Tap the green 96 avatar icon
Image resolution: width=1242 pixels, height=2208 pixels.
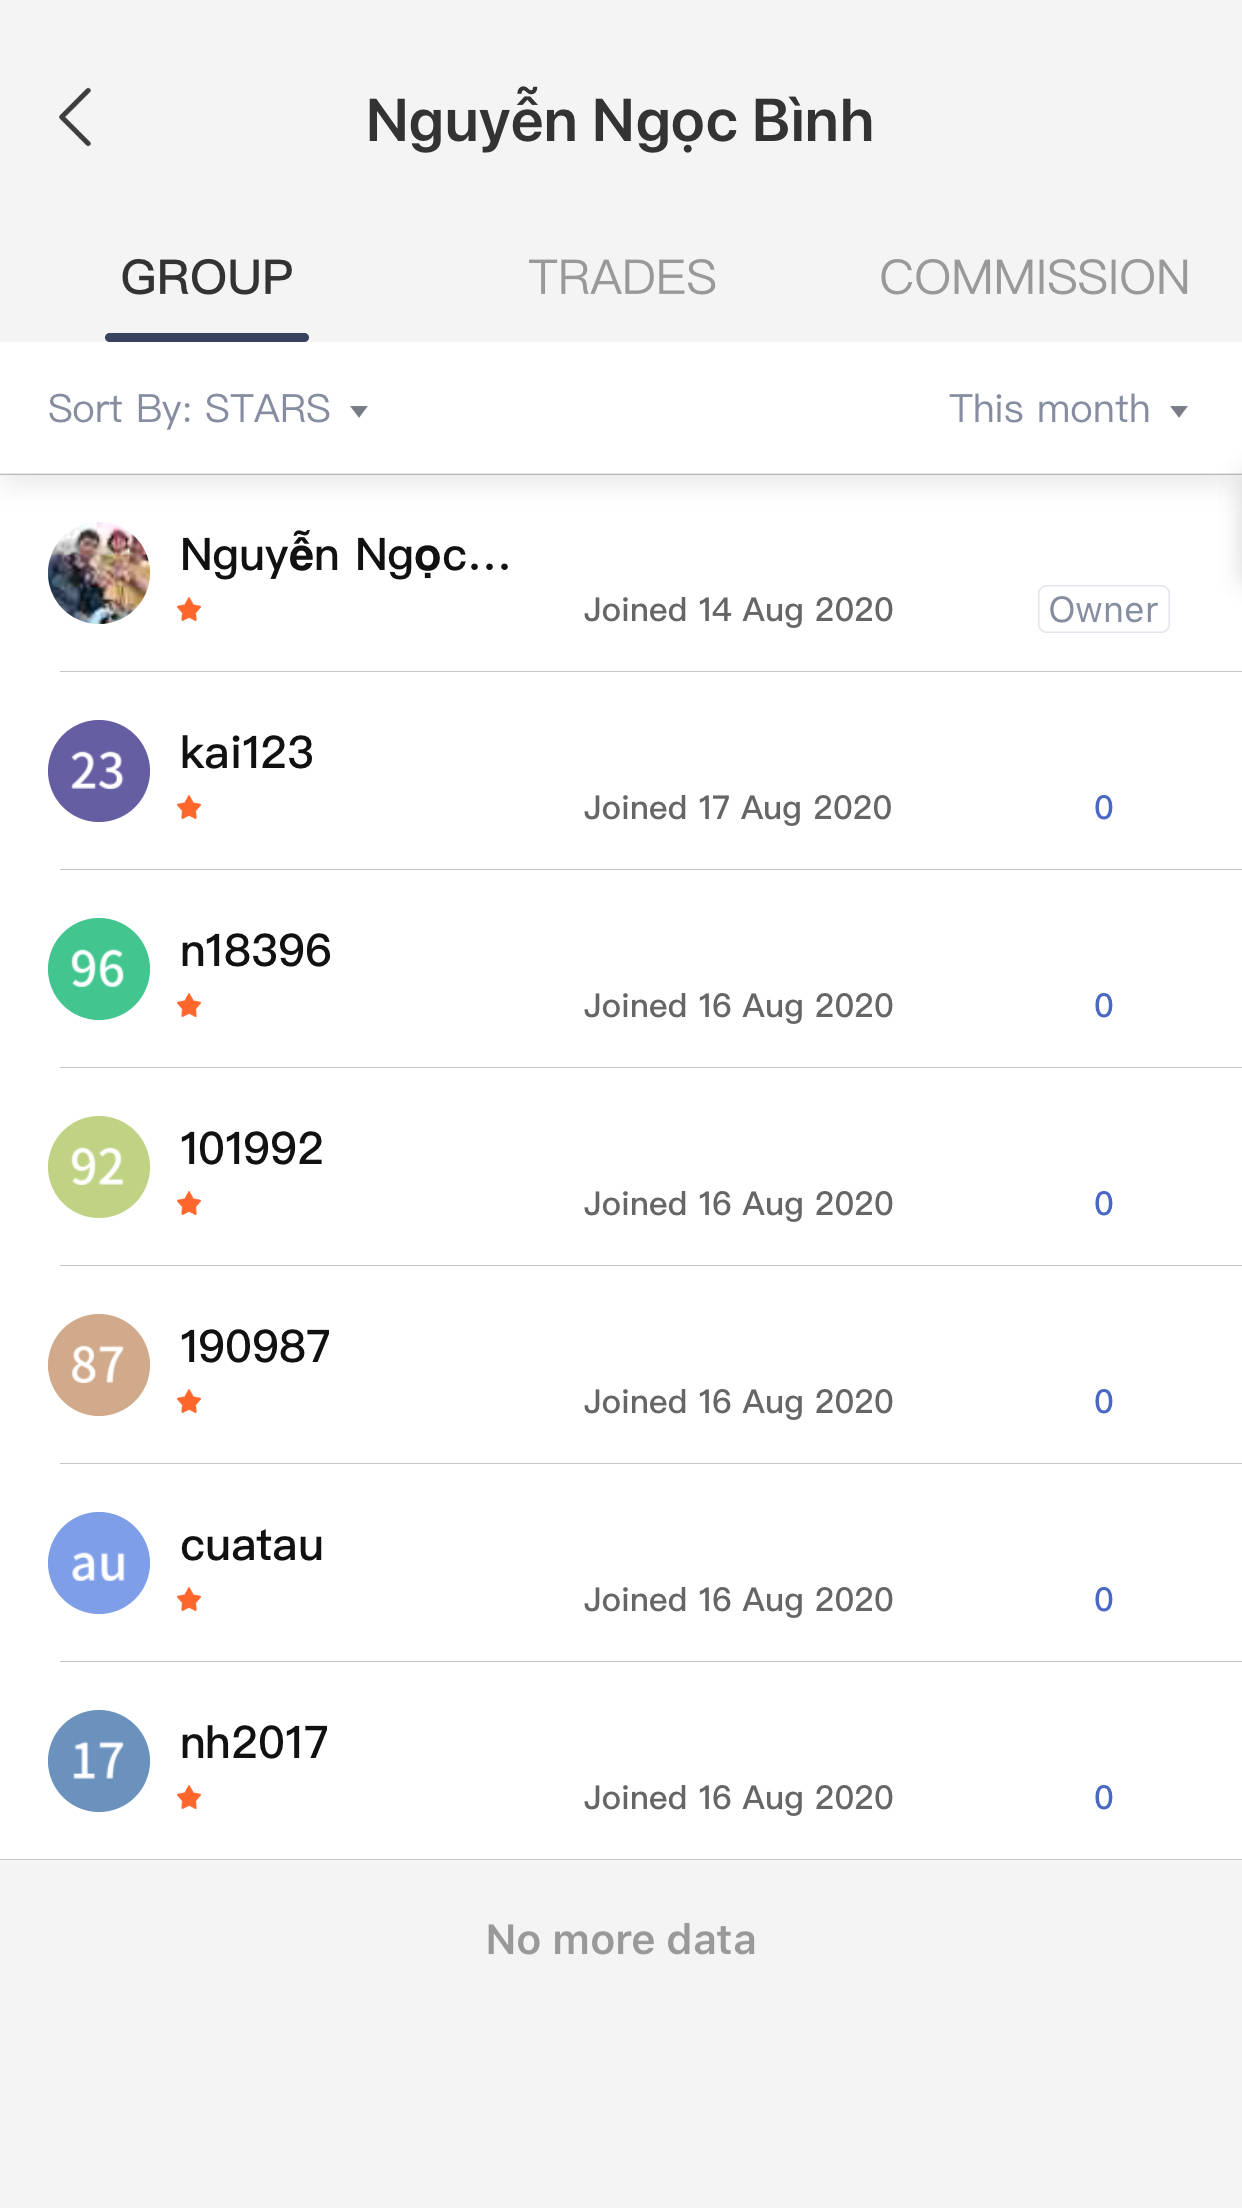99,969
